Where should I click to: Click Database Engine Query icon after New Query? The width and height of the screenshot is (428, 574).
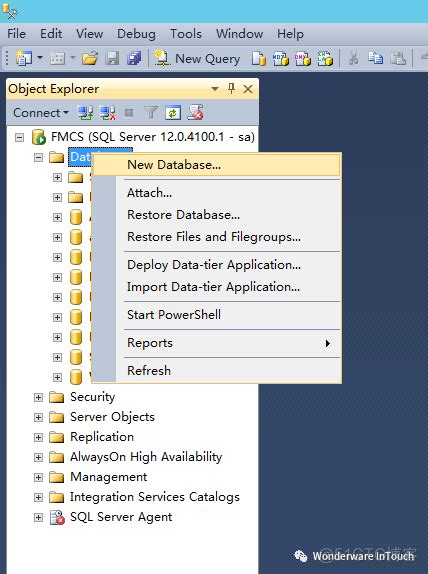258,58
